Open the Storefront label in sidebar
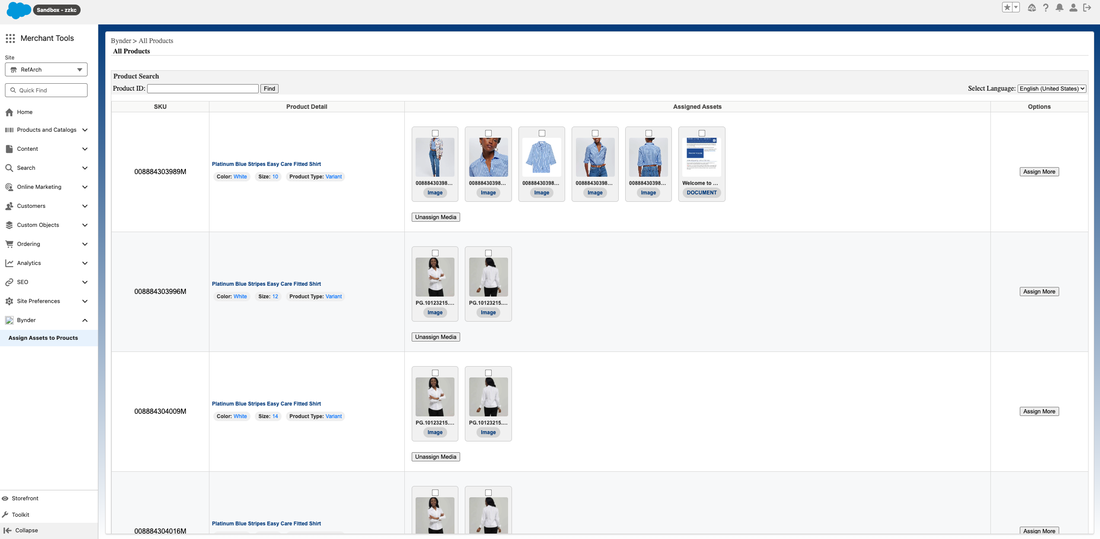The width and height of the screenshot is (1100, 539). tap(25, 498)
